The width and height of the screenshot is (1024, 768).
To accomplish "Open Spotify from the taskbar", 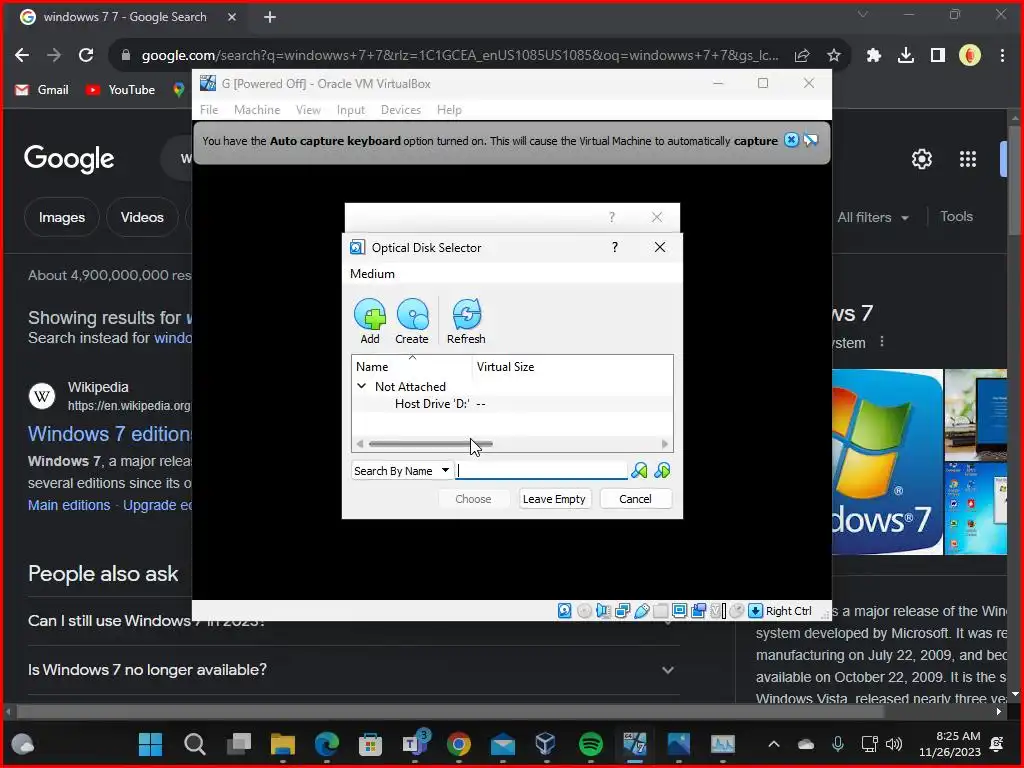I will point(591,744).
